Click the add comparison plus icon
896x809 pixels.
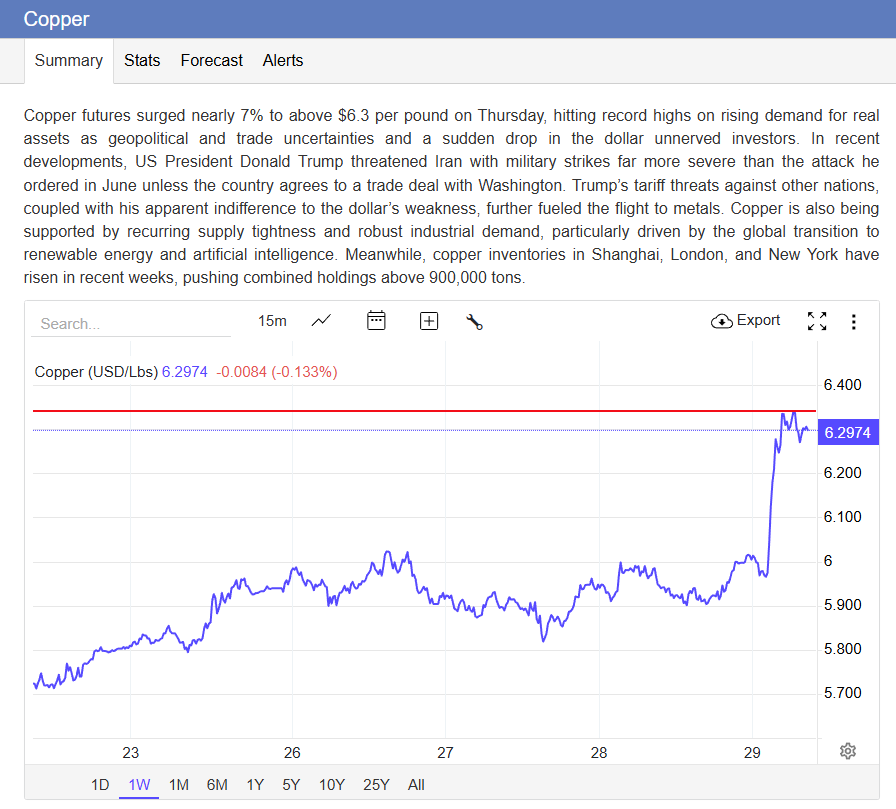[429, 321]
